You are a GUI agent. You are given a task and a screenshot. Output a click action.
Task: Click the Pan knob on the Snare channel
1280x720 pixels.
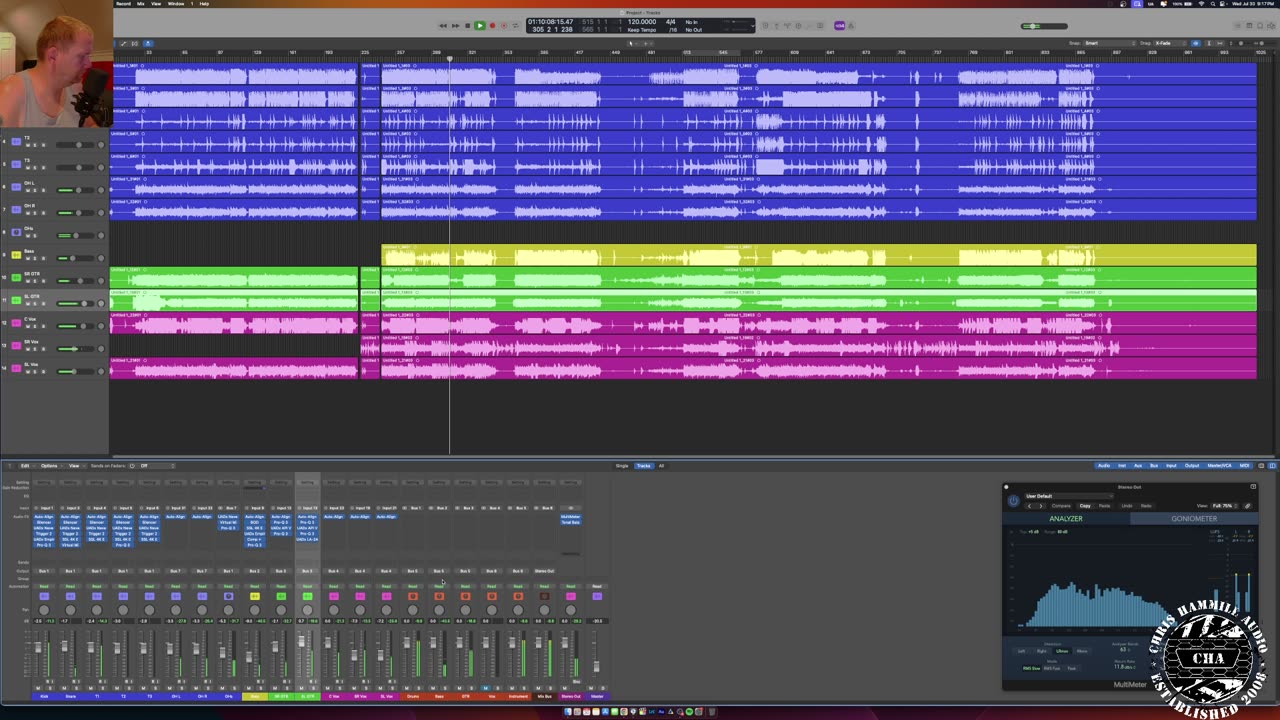coord(70,610)
